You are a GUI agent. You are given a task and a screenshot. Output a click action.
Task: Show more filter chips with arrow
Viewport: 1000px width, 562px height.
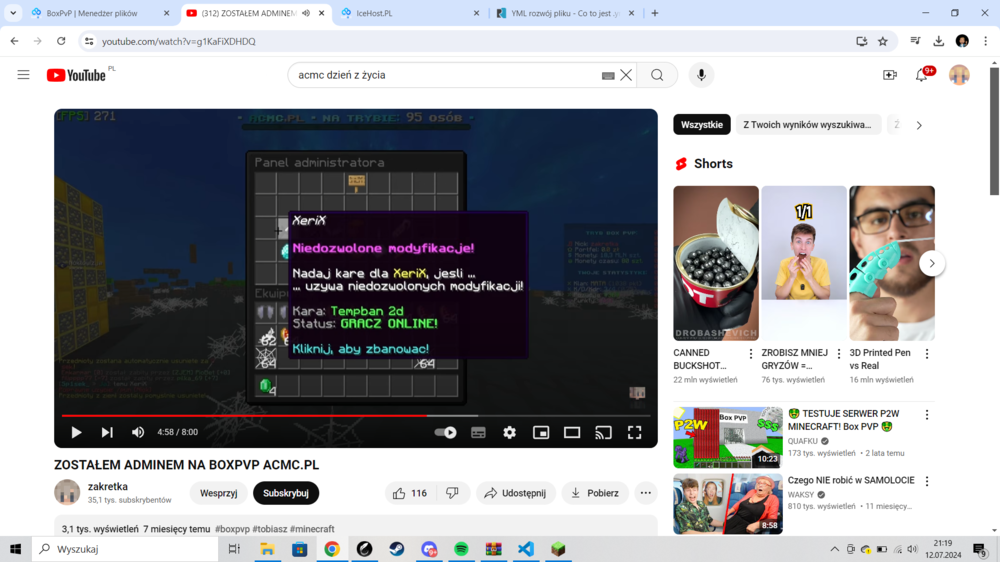pos(919,125)
